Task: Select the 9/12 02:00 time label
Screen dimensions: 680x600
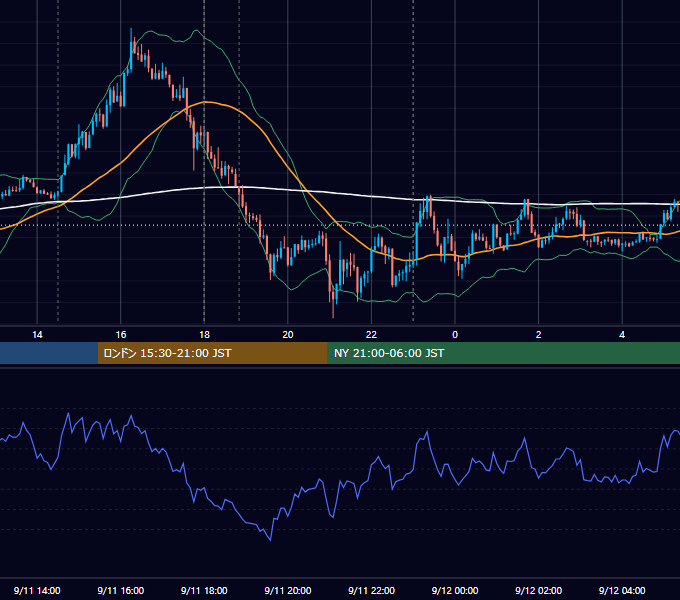Action: tap(538, 590)
